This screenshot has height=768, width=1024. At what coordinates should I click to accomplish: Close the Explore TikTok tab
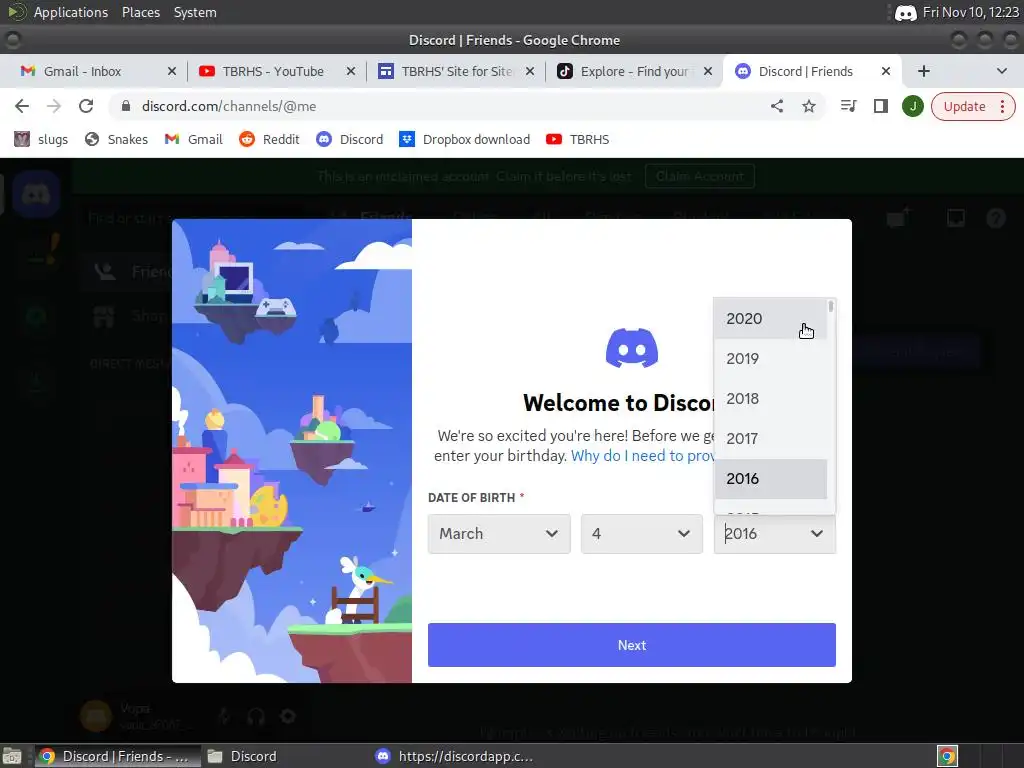[x=708, y=71]
